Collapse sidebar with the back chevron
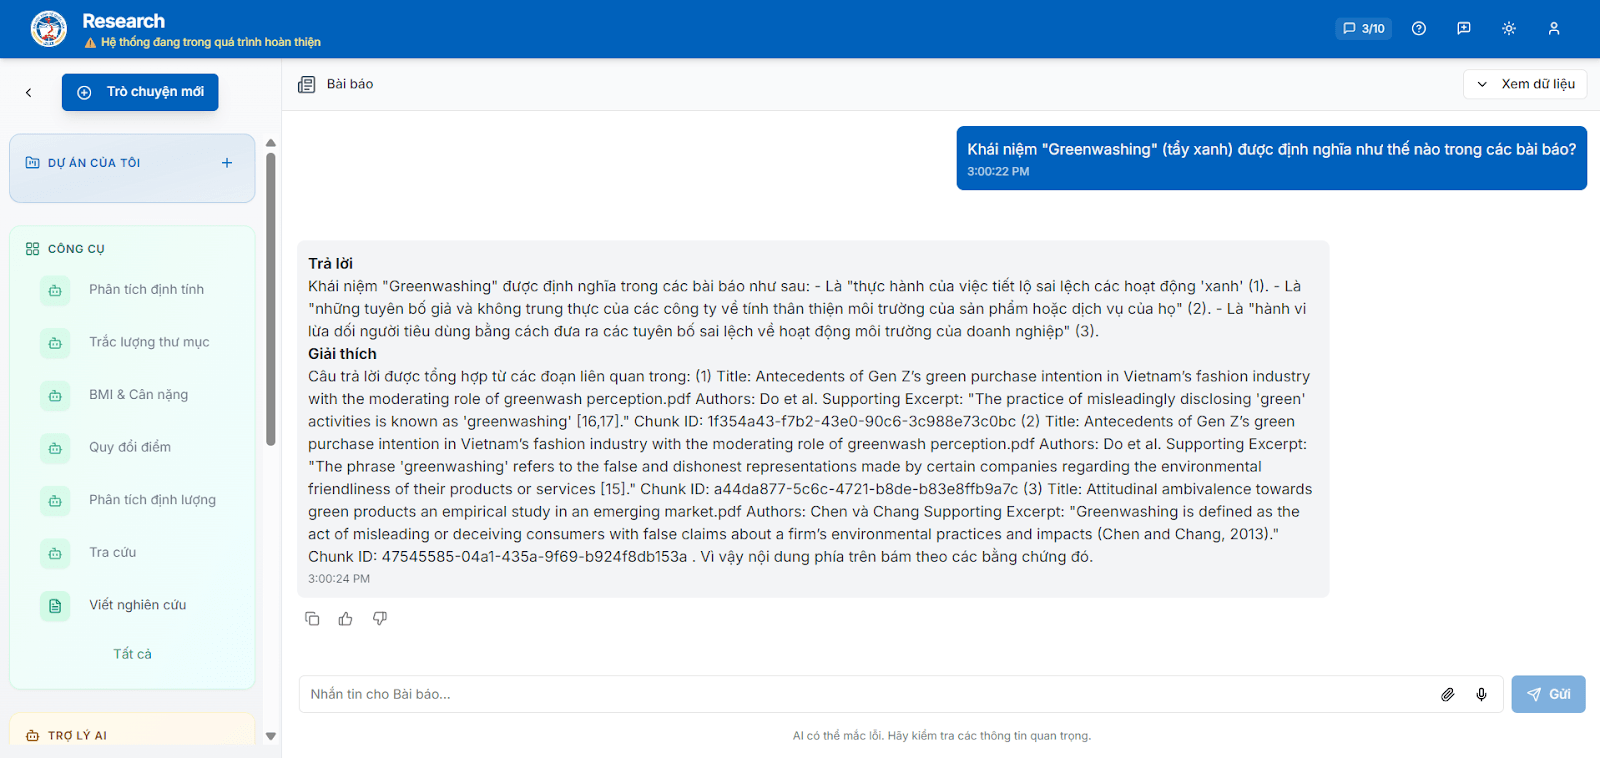Viewport: 1600px width, 758px height. coord(29,92)
